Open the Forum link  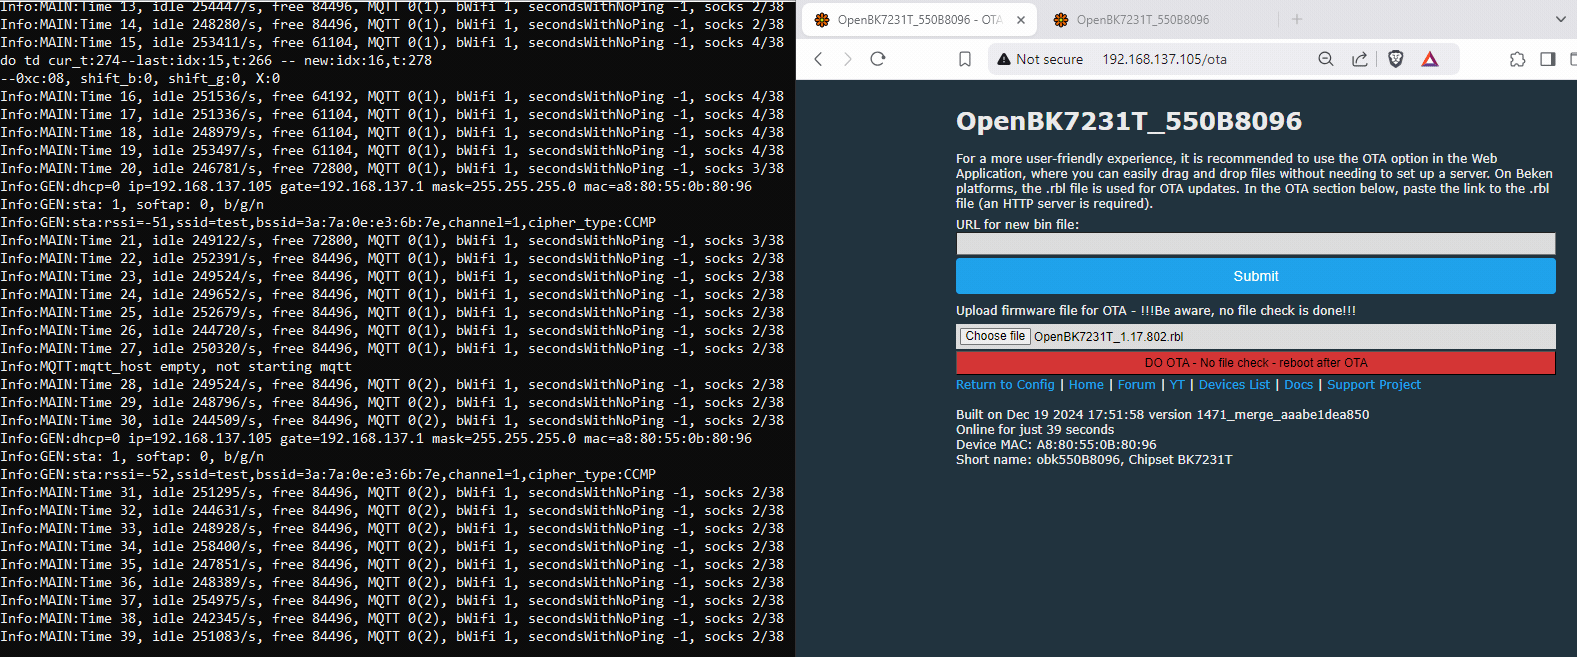tap(1136, 384)
